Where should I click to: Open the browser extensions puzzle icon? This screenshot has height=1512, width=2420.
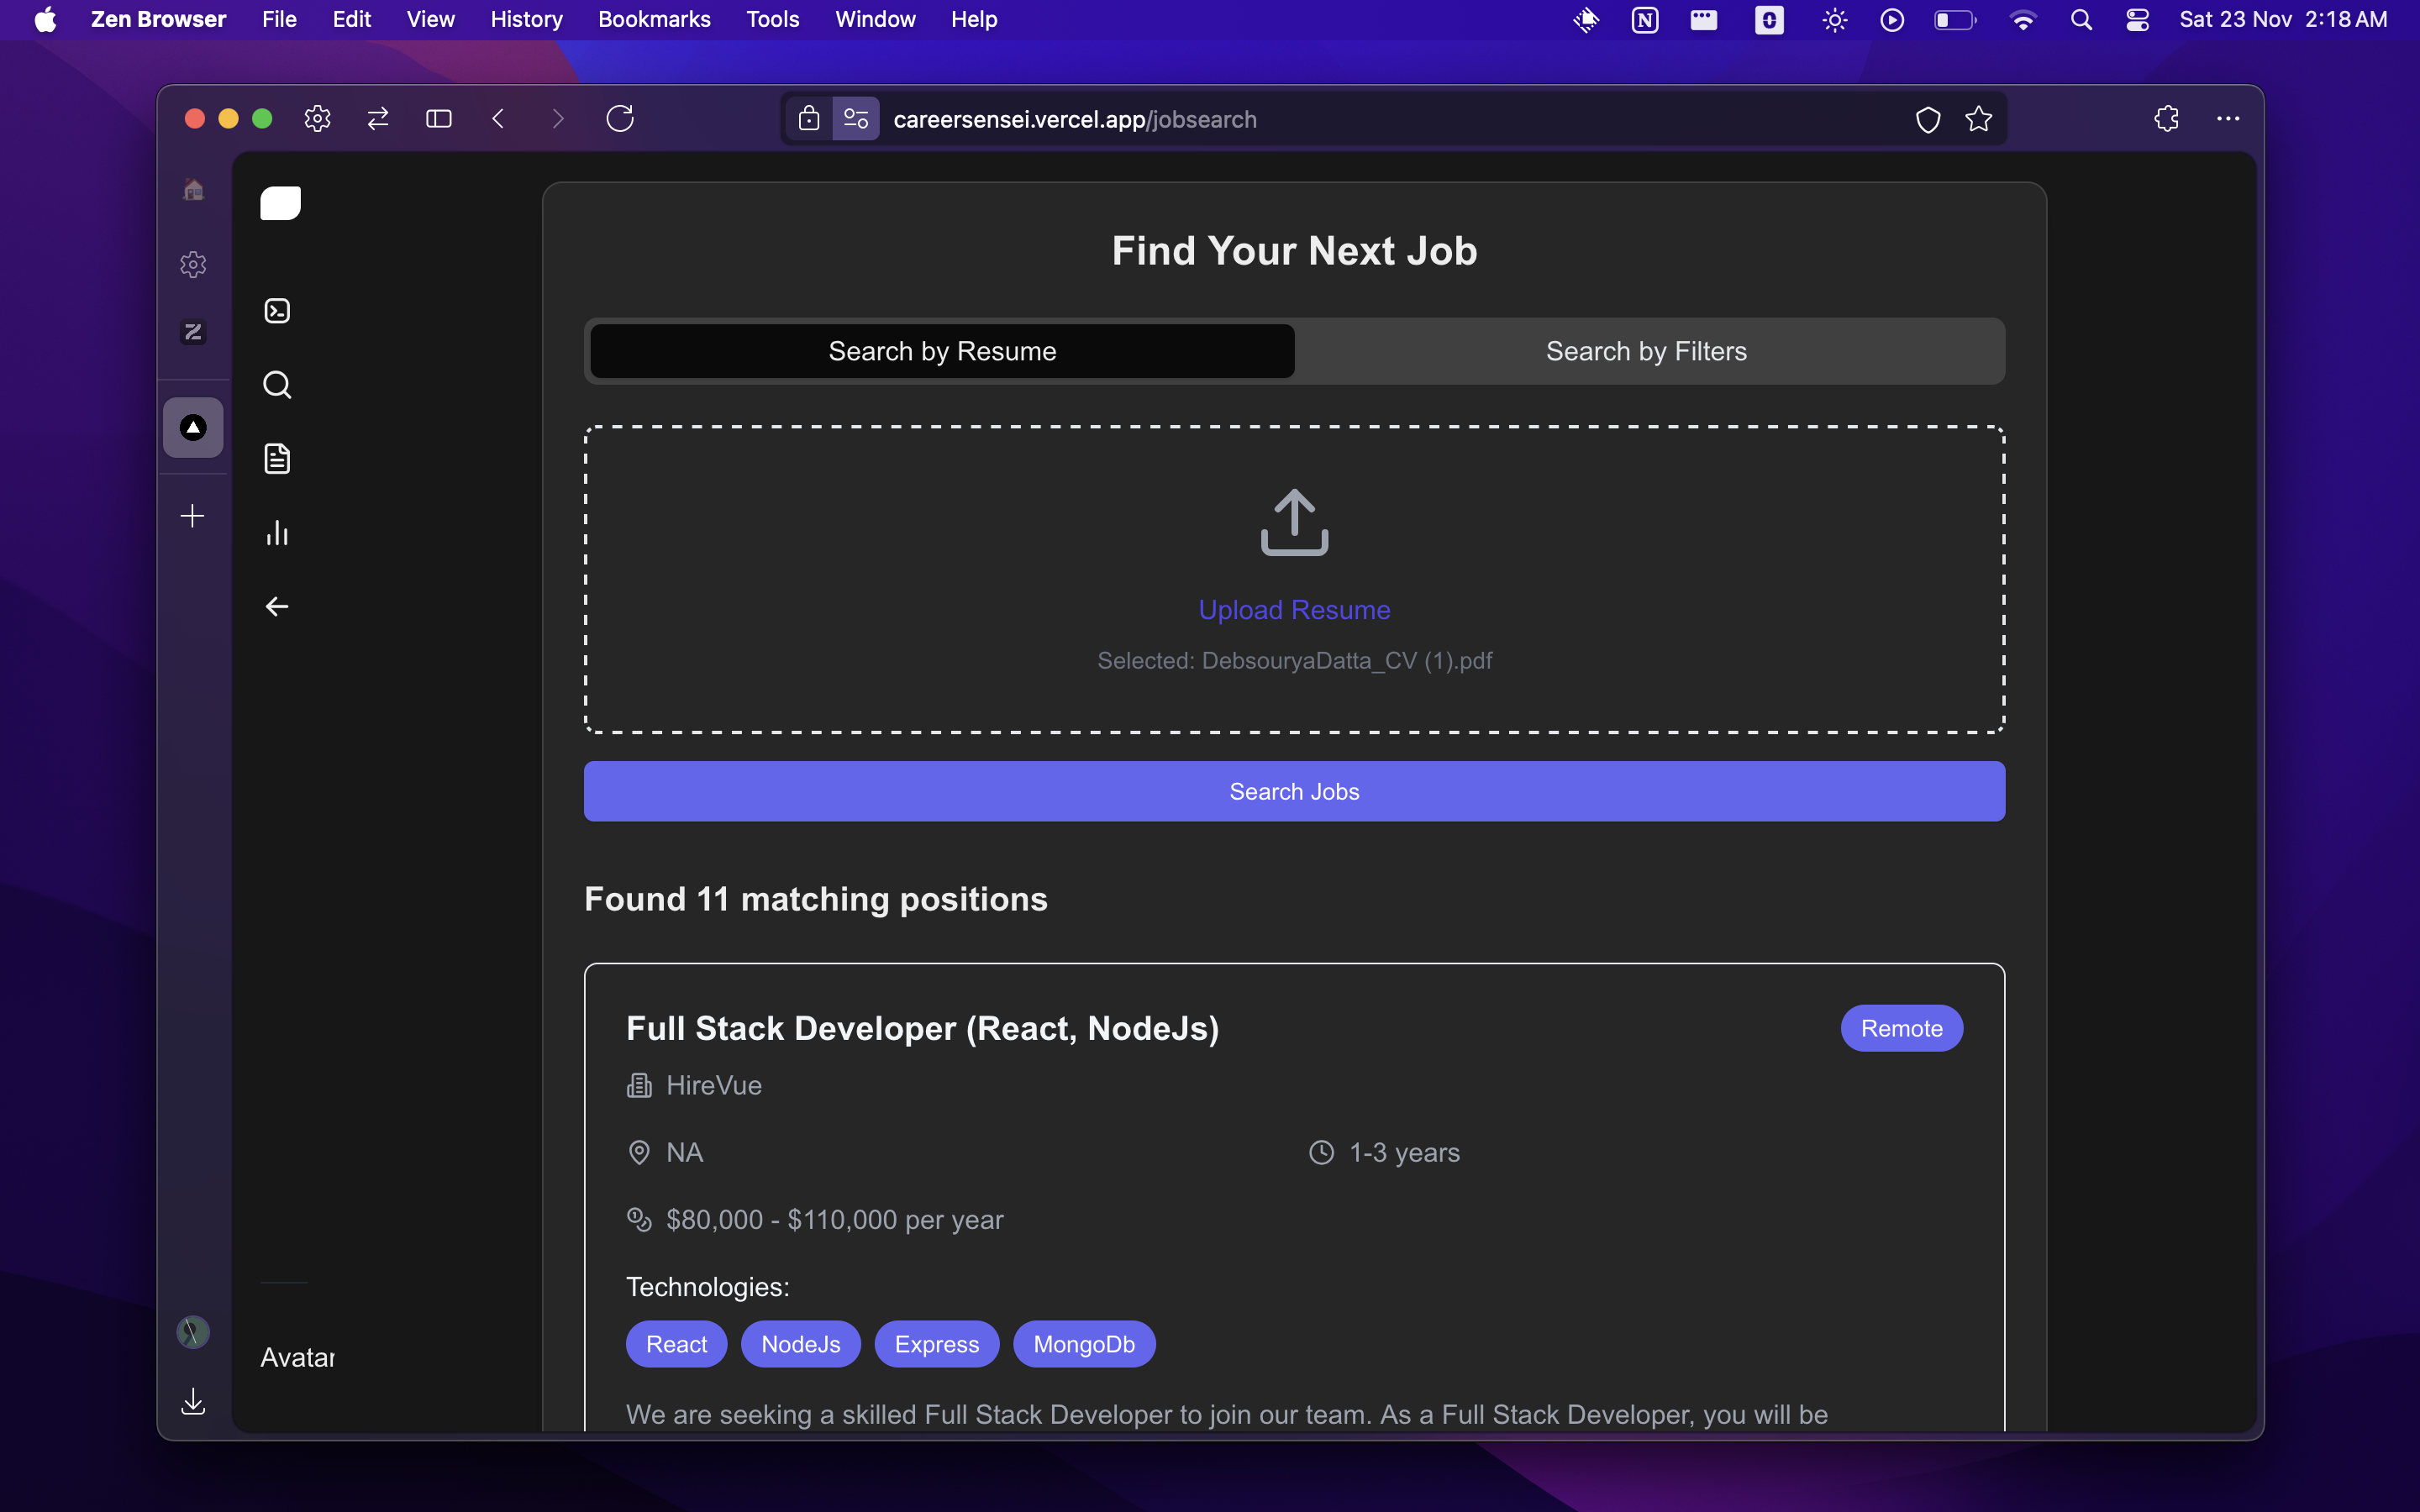point(2166,119)
